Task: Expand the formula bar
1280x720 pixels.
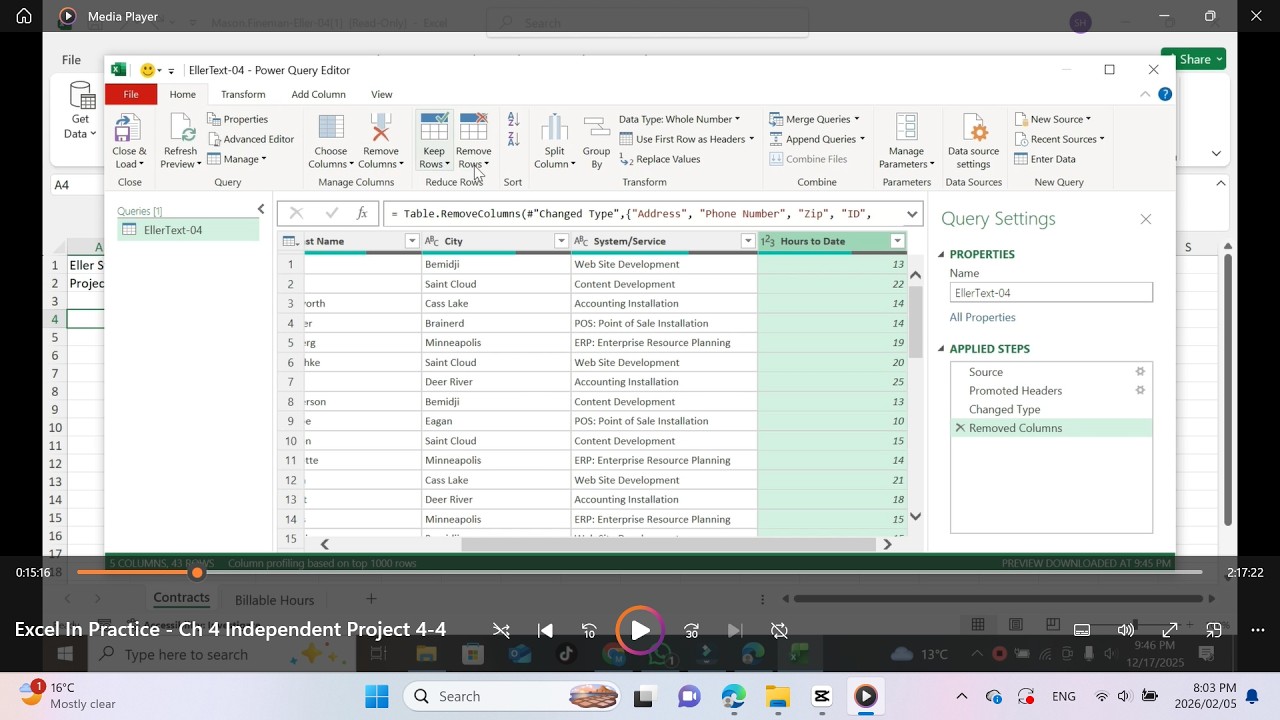Action: pos(912,214)
